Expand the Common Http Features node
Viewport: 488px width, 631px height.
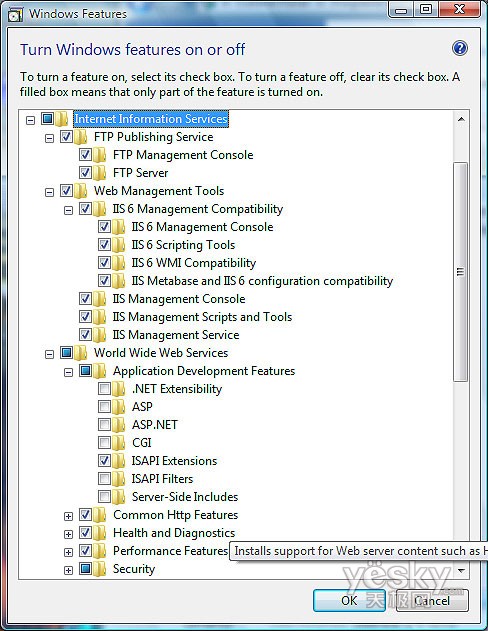[68, 516]
